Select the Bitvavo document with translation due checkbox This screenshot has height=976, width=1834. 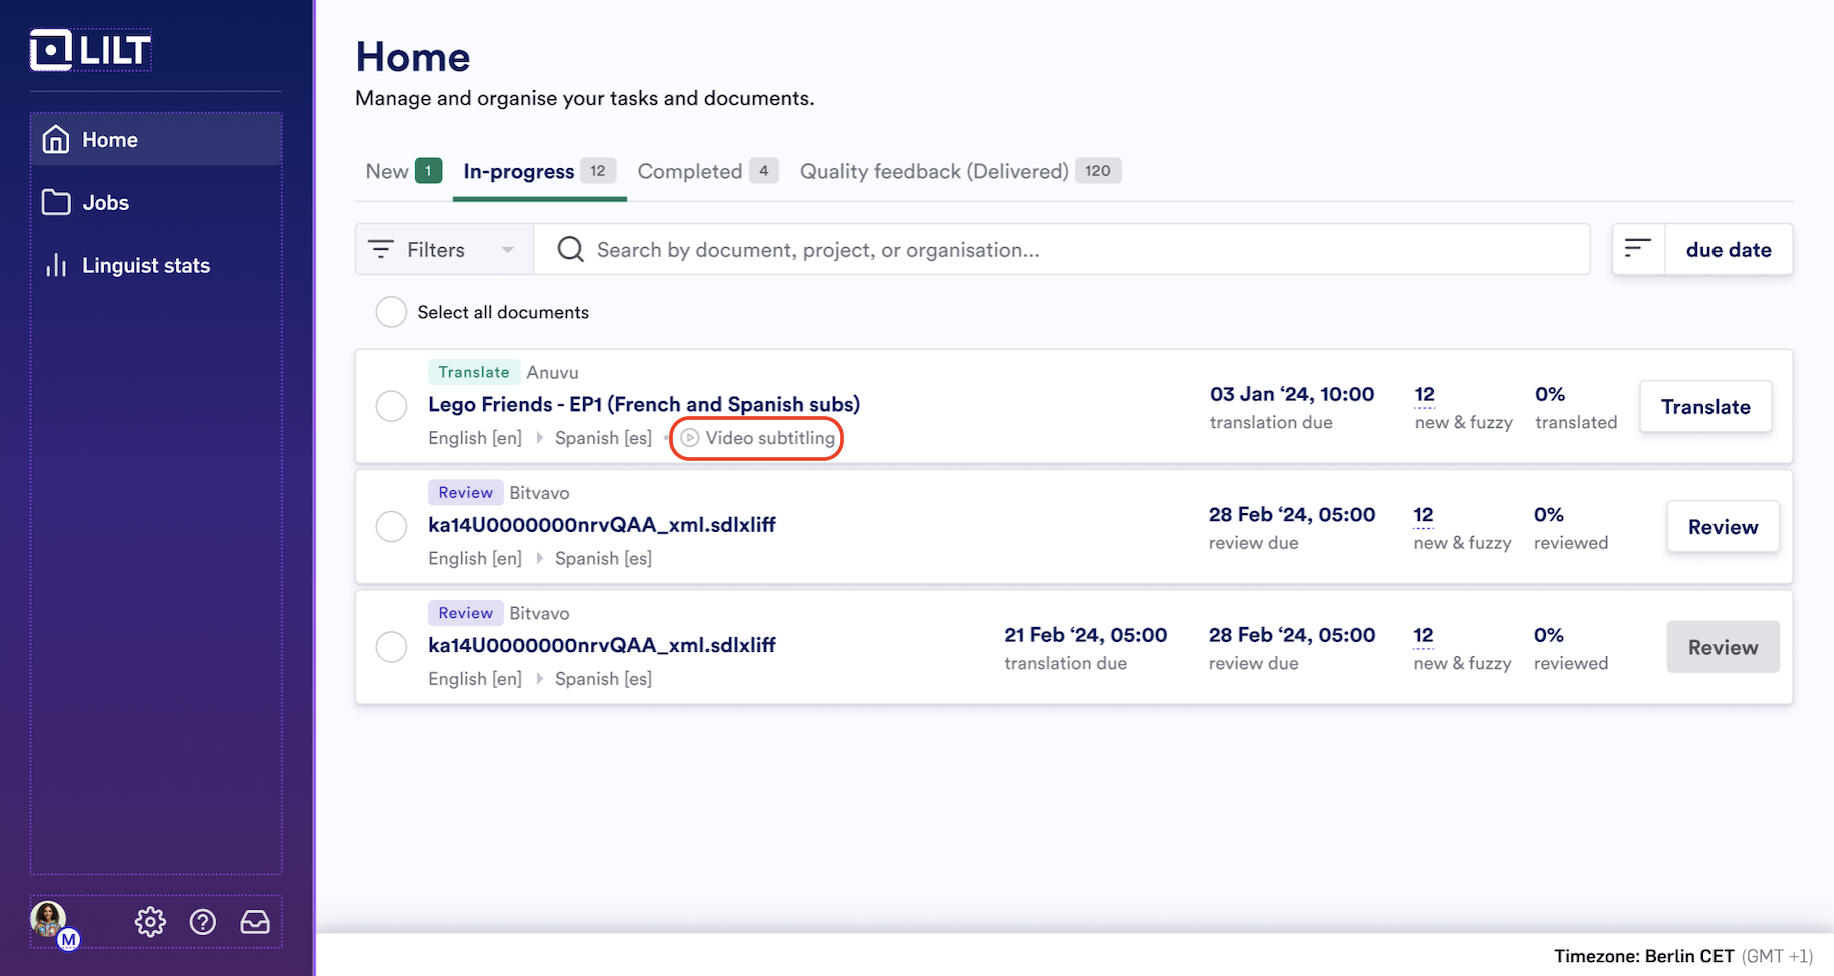[391, 647]
